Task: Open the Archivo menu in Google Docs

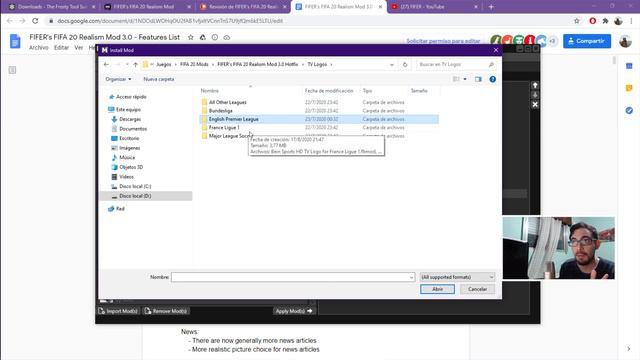Action: [x=38, y=48]
